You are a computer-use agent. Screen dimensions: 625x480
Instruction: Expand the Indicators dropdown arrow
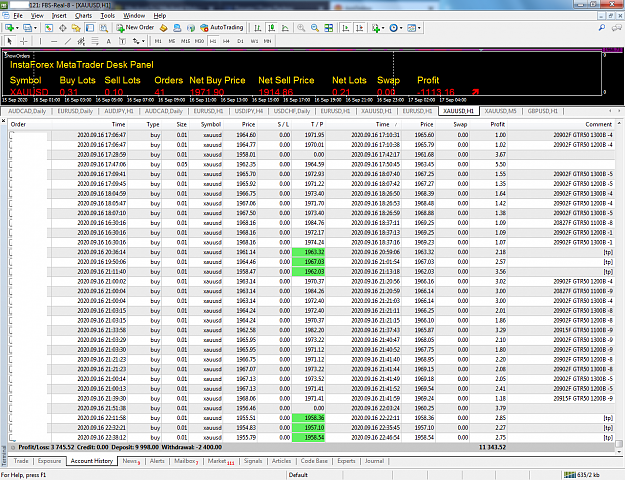coord(383,28)
